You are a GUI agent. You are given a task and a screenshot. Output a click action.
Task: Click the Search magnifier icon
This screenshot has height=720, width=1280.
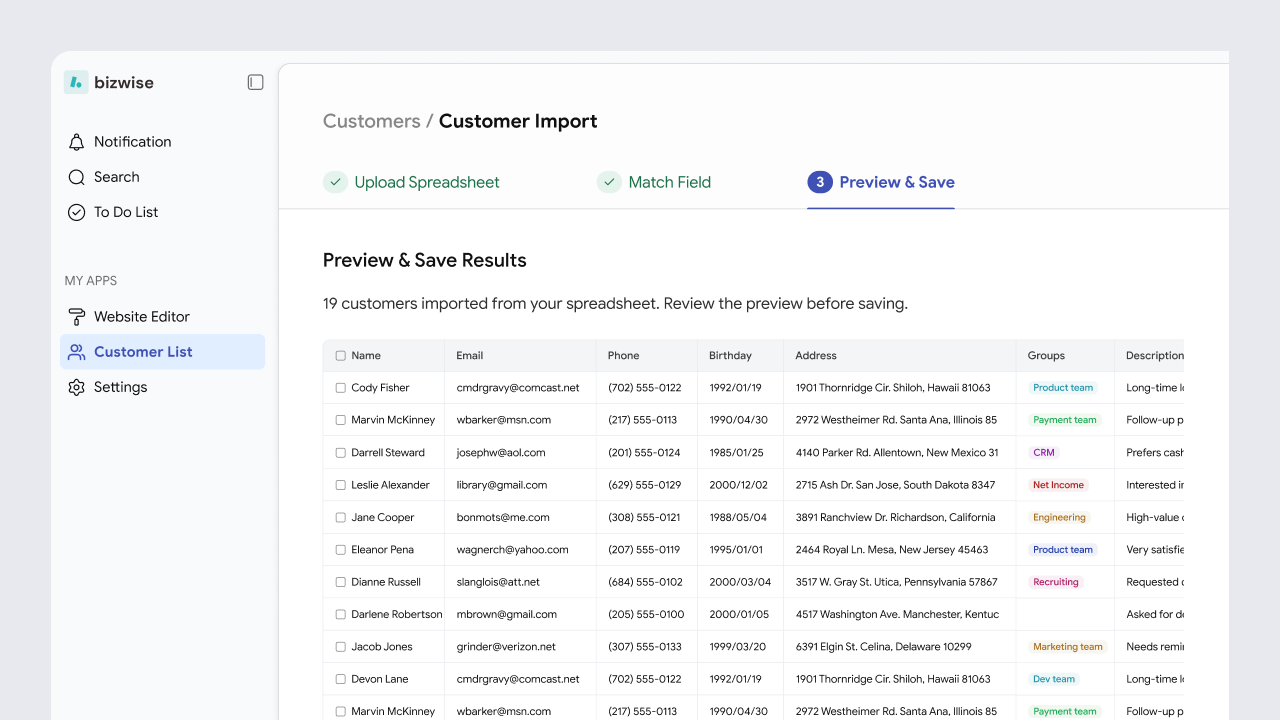point(76,177)
